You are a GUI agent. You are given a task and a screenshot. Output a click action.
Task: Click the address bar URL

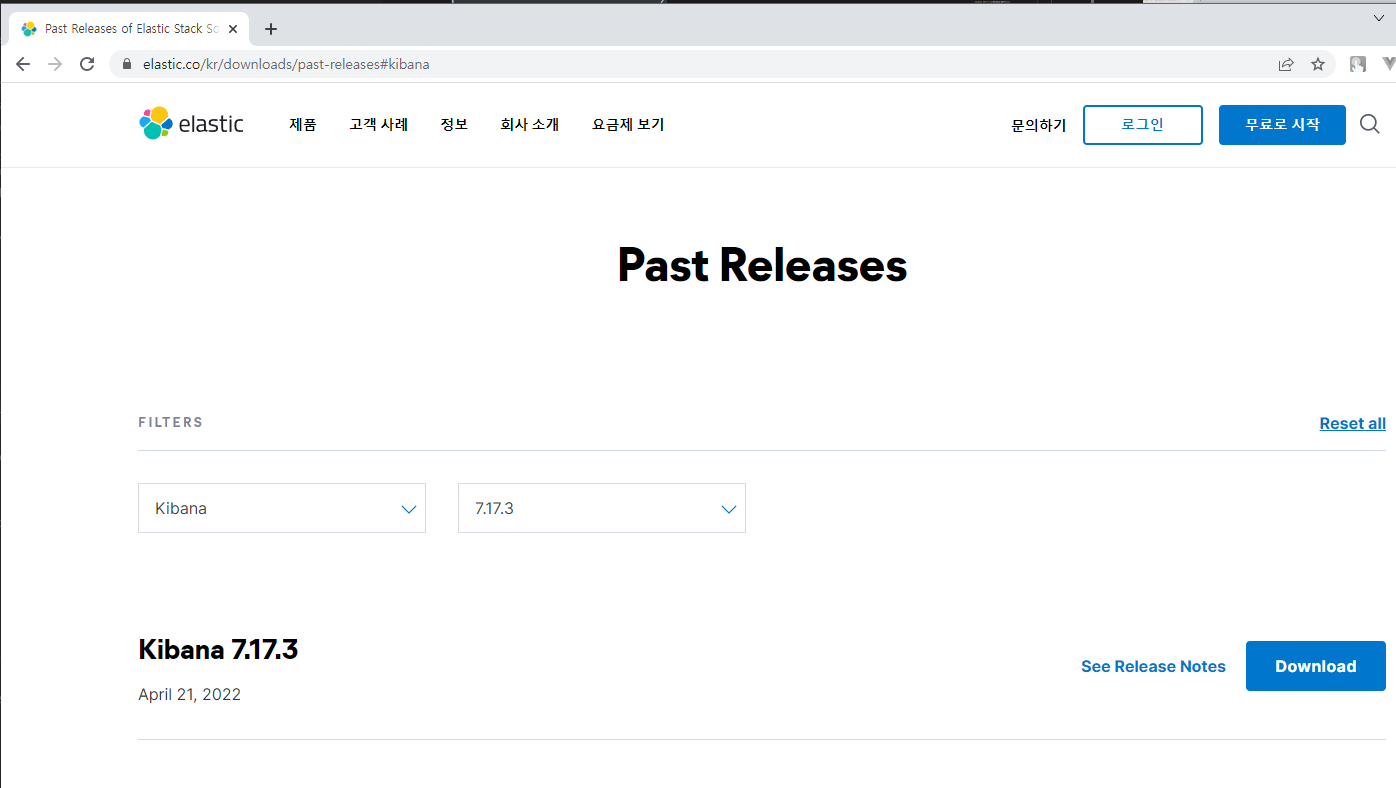[x=286, y=64]
